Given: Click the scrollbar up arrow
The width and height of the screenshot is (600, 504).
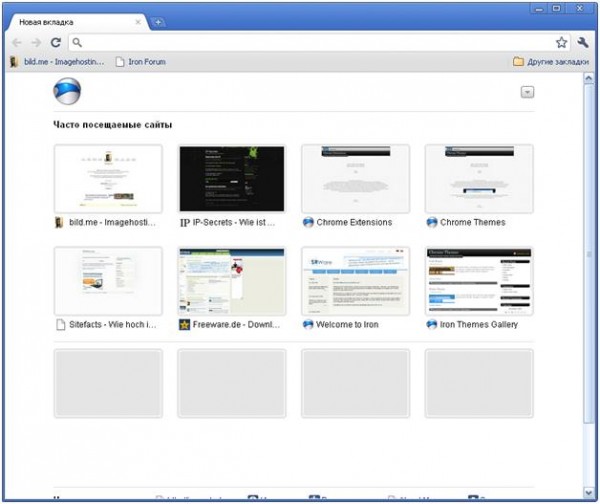Looking at the screenshot, I should 589,78.
